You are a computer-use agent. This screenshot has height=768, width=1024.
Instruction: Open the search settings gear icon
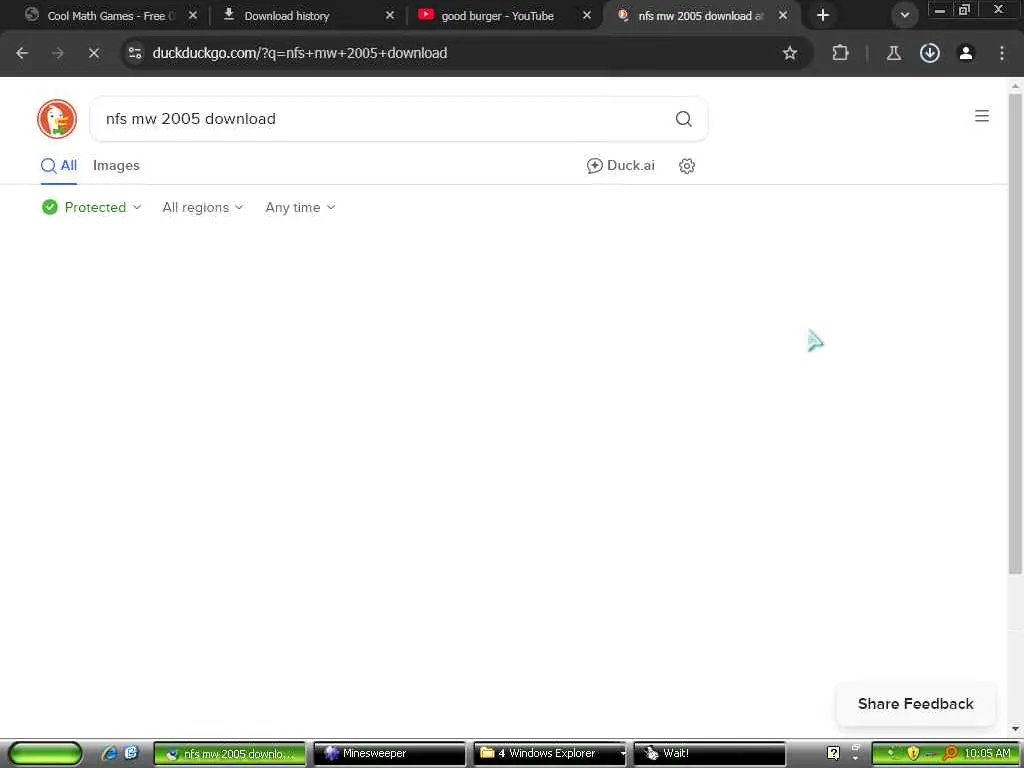[686, 166]
